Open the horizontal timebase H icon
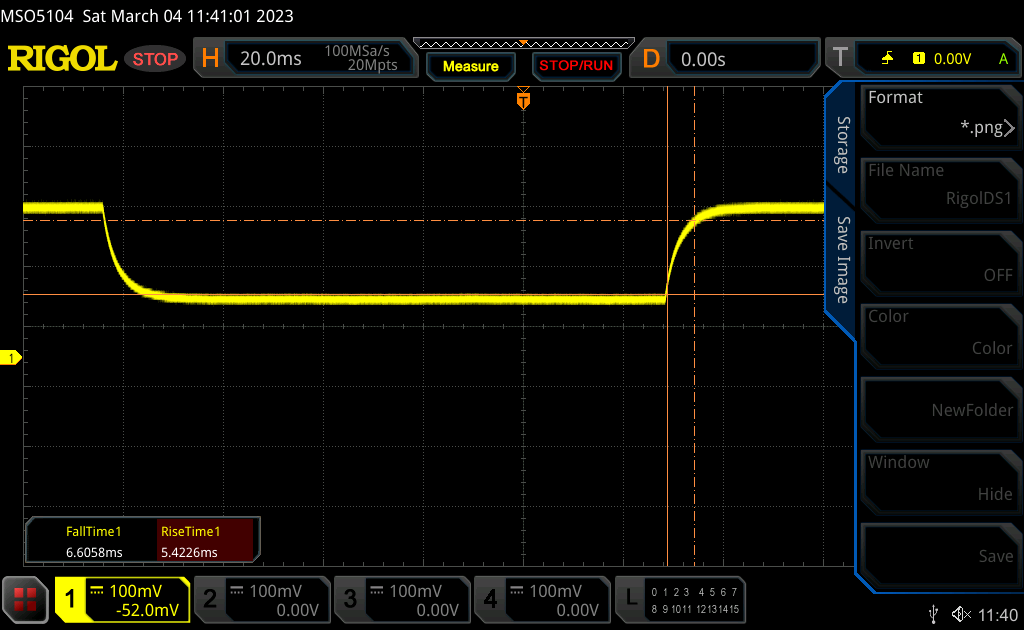The width and height of the screenshot is (1024, 630). click(x=210, y=59)
